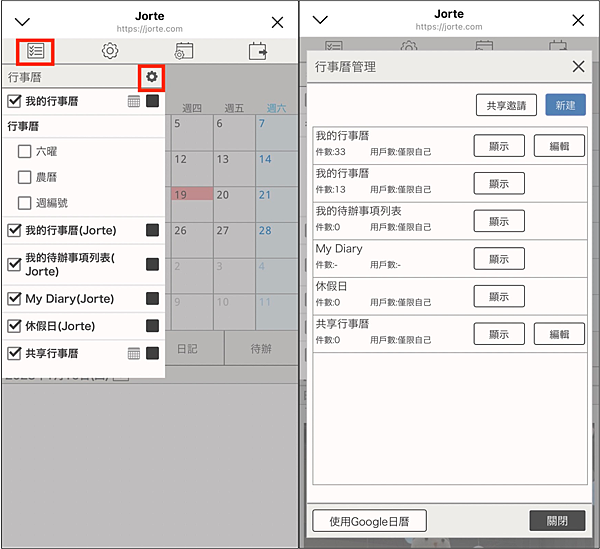Select date 13 on calendar

(234, 169)
